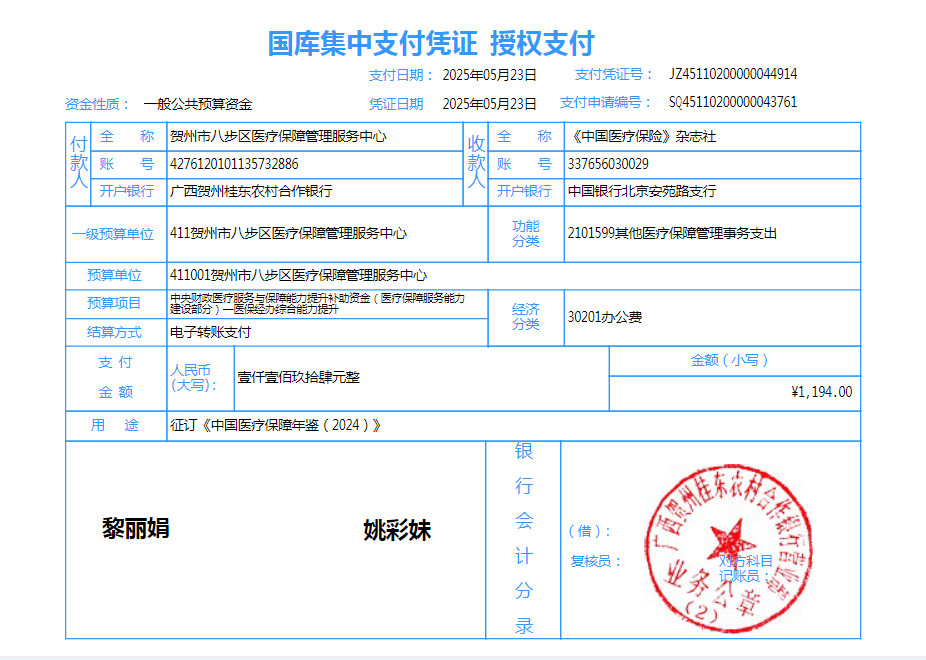The width and height of the screenshot is (926, 660).
Task: Click the red bank business seal
Action: click(x=729, y=547)
